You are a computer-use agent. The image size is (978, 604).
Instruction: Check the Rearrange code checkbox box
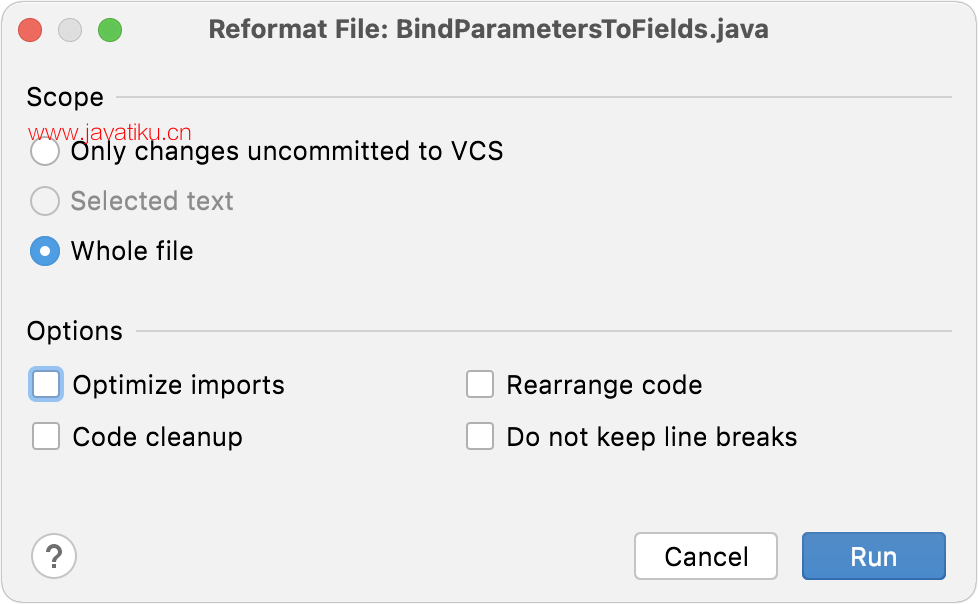pos(480,384)
